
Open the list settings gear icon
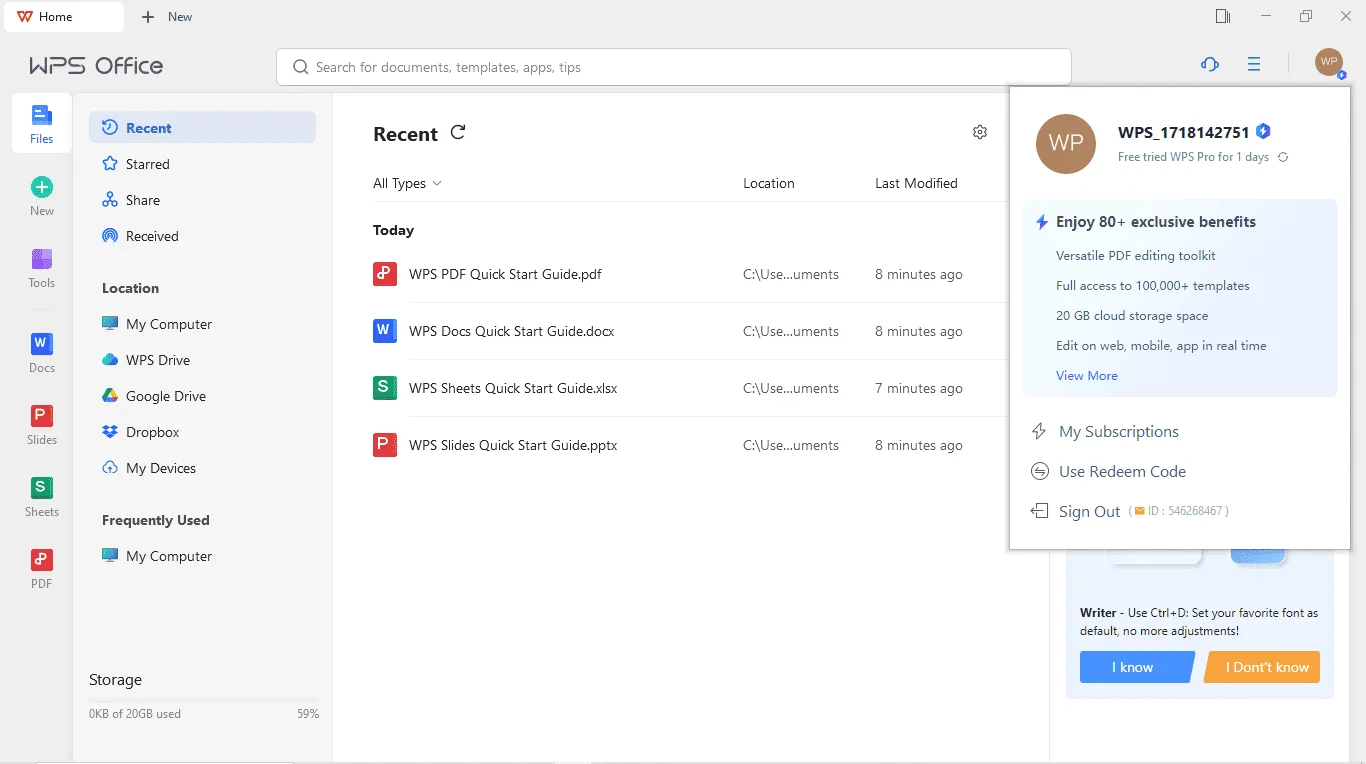pos(980,132)
